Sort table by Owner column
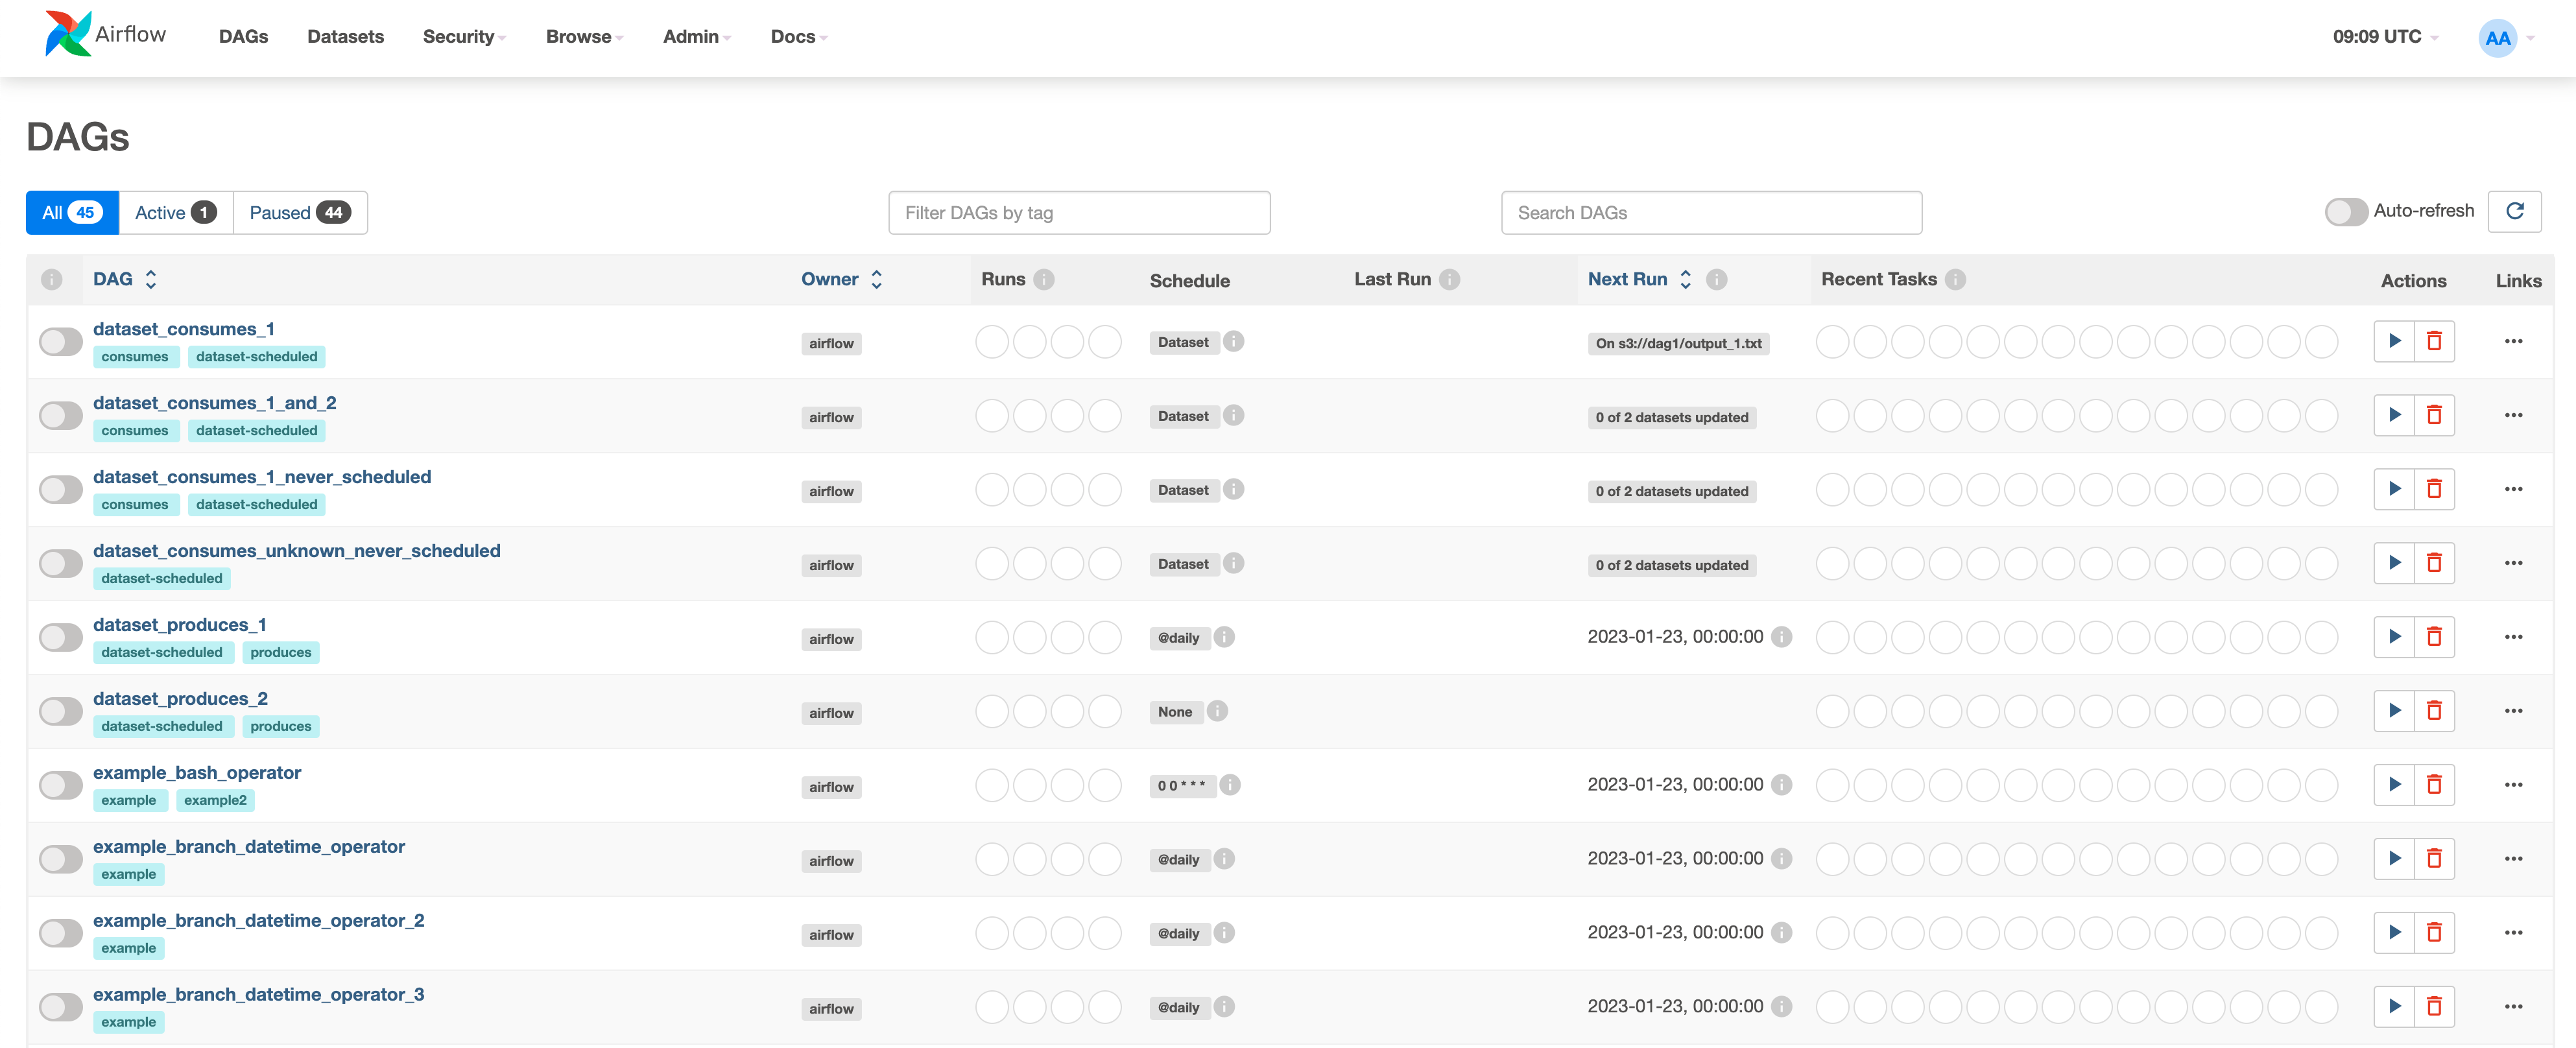The width and height of the screenshot is (2576, 1048). [x=841, y=280]
